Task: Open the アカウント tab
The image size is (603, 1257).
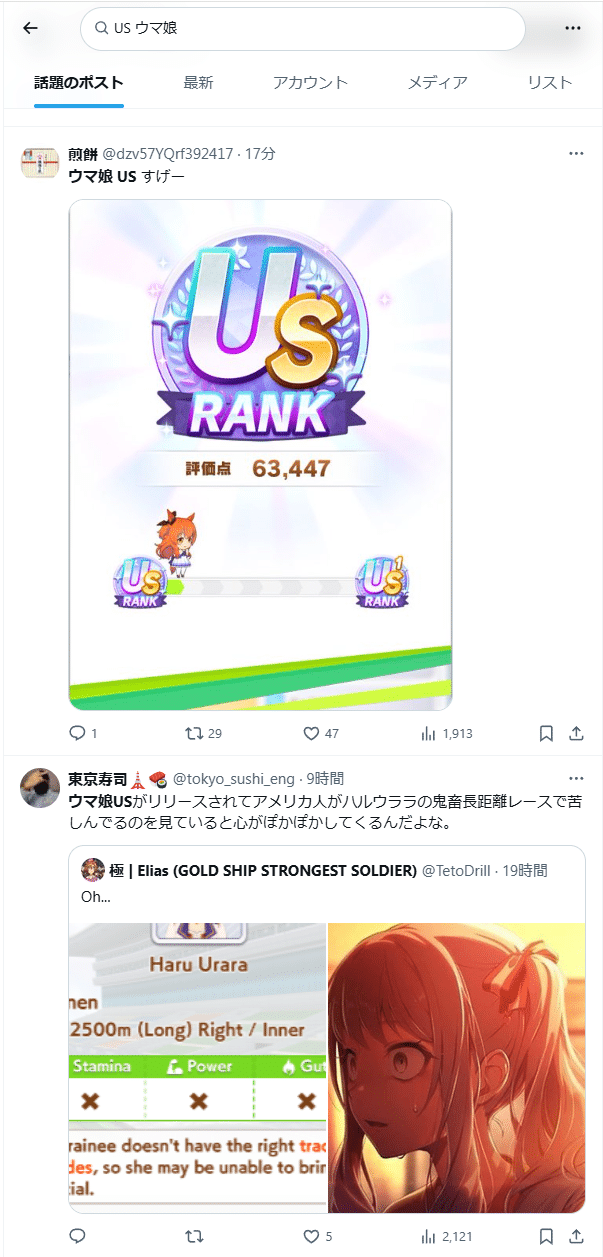Action: point(310,83)
